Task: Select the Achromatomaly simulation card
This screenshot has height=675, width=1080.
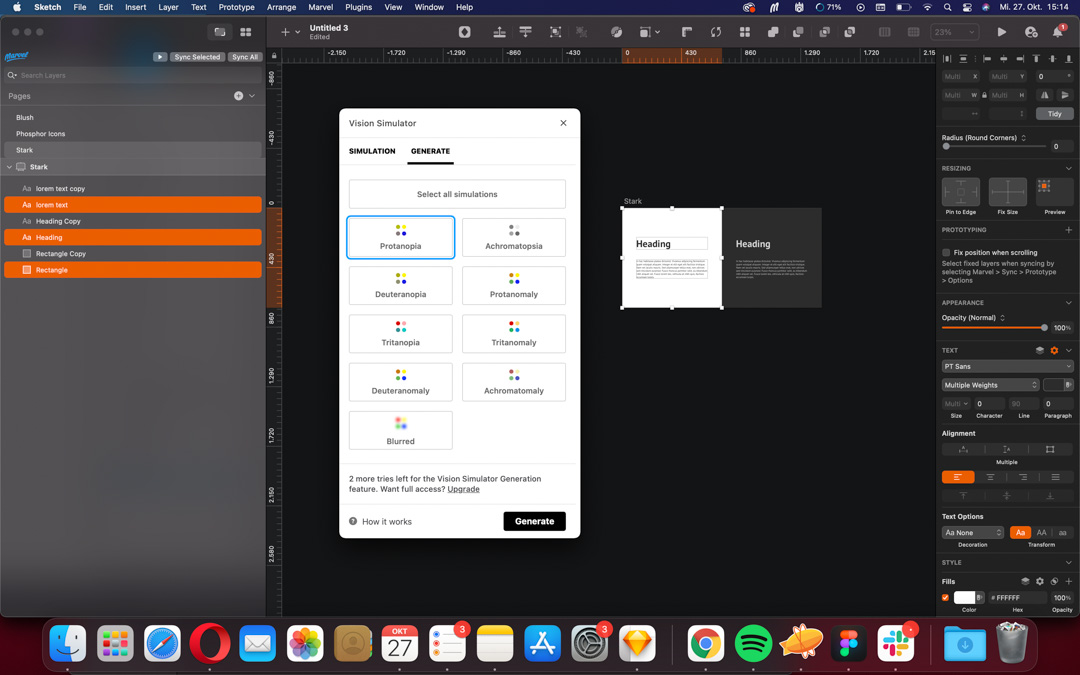Action: pyautogui.click(x=514, y=382)
